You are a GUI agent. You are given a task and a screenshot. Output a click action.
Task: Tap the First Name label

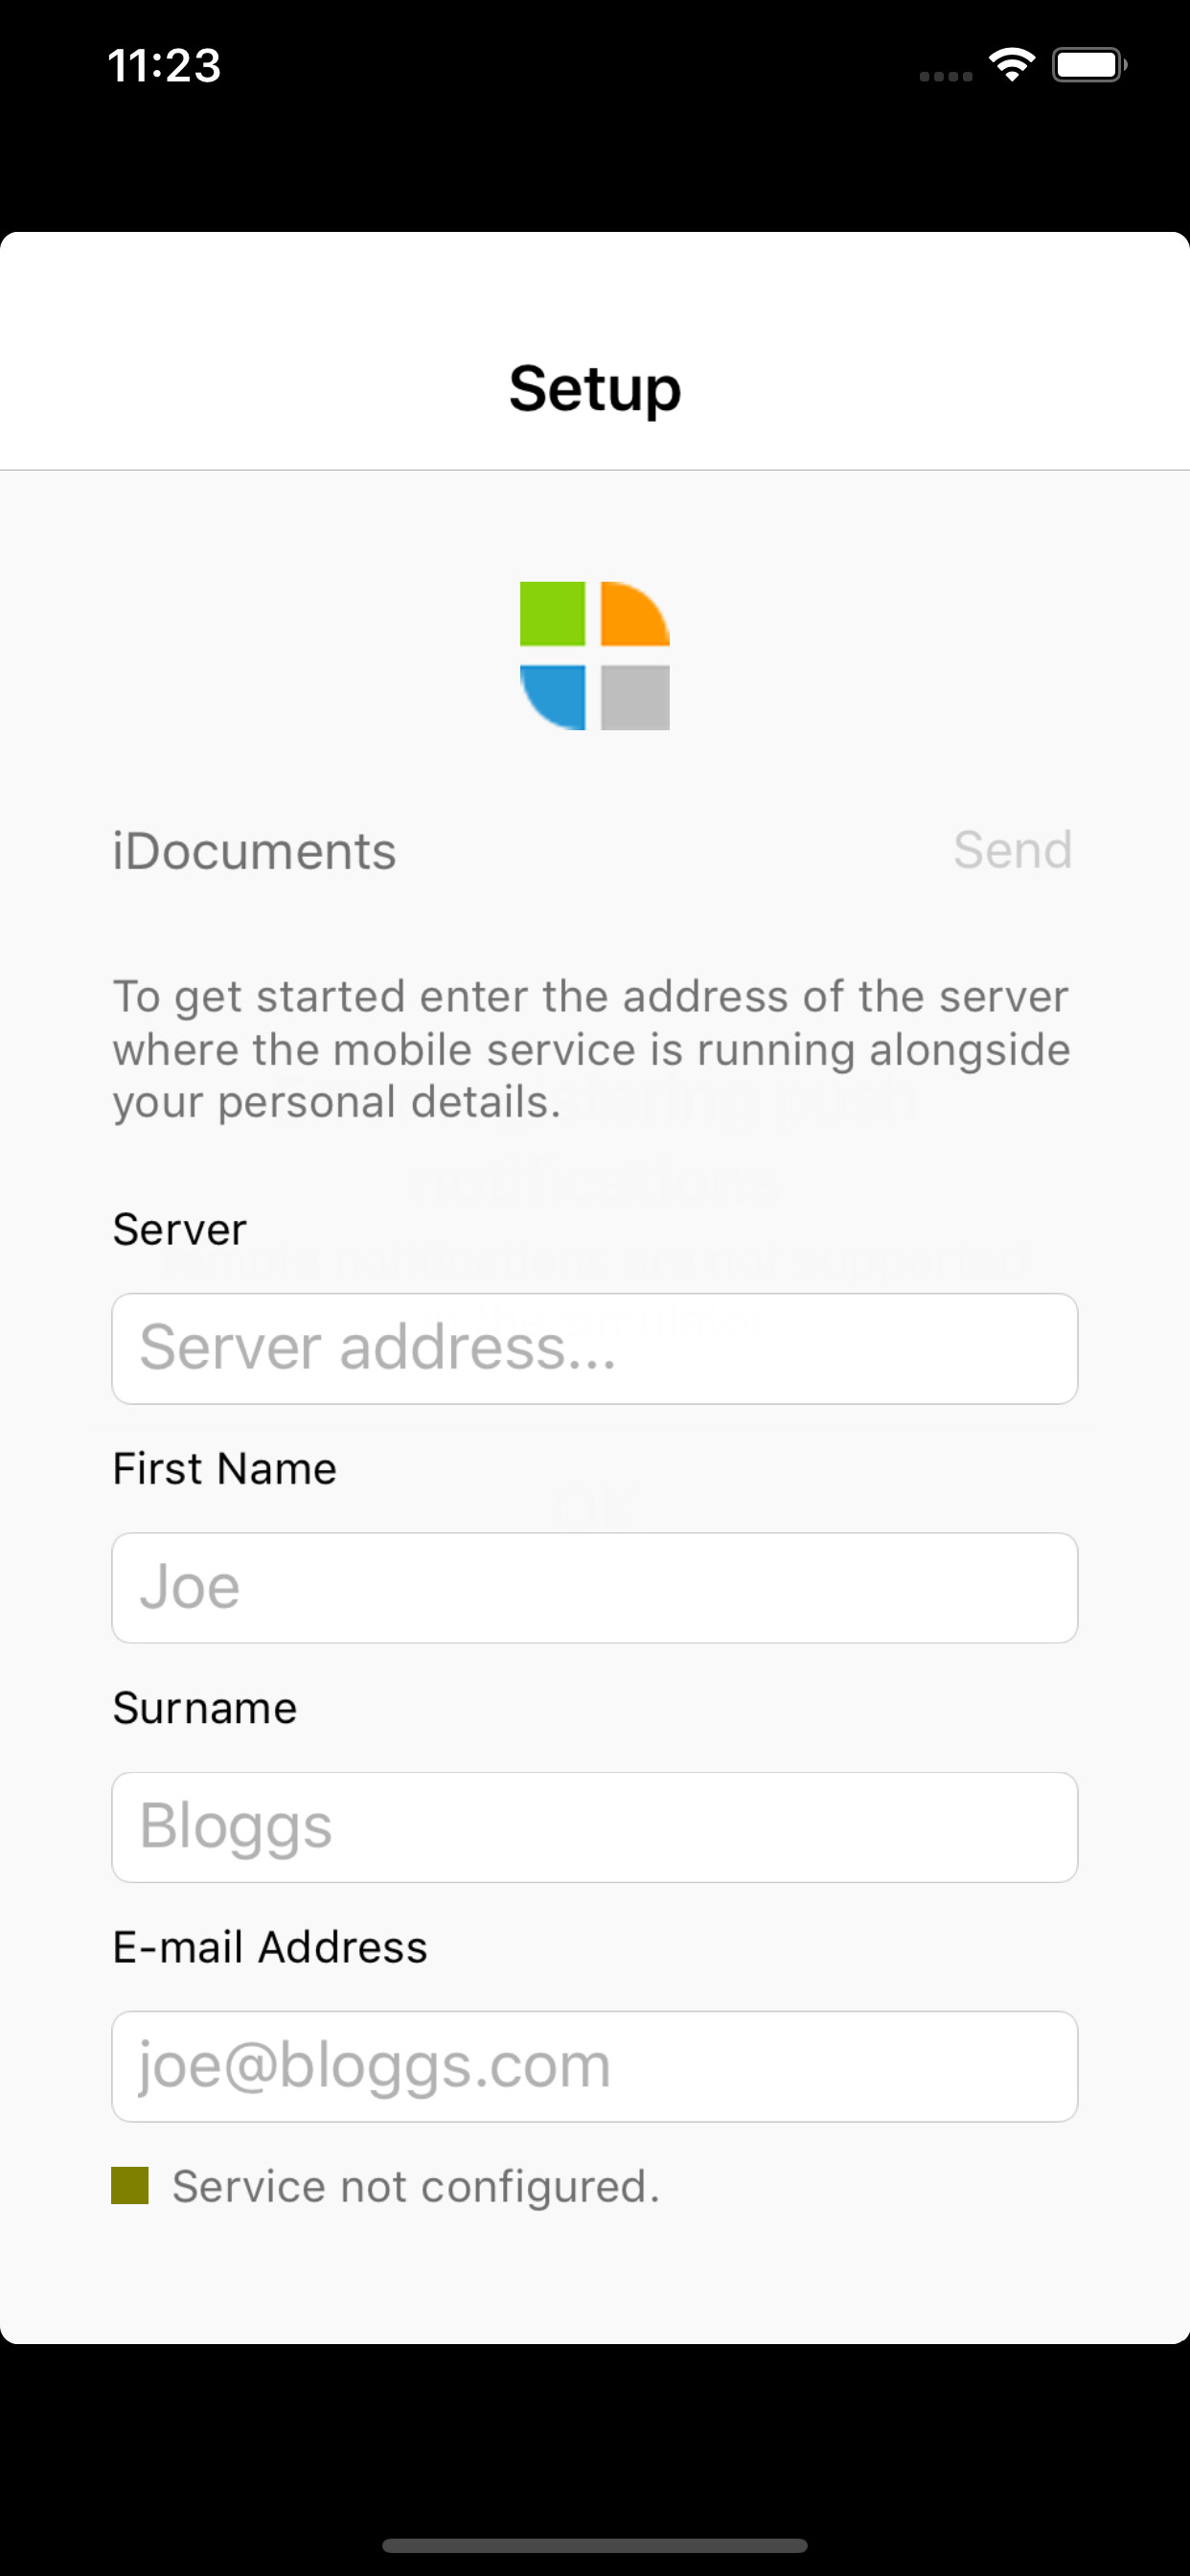(224, 1468)
